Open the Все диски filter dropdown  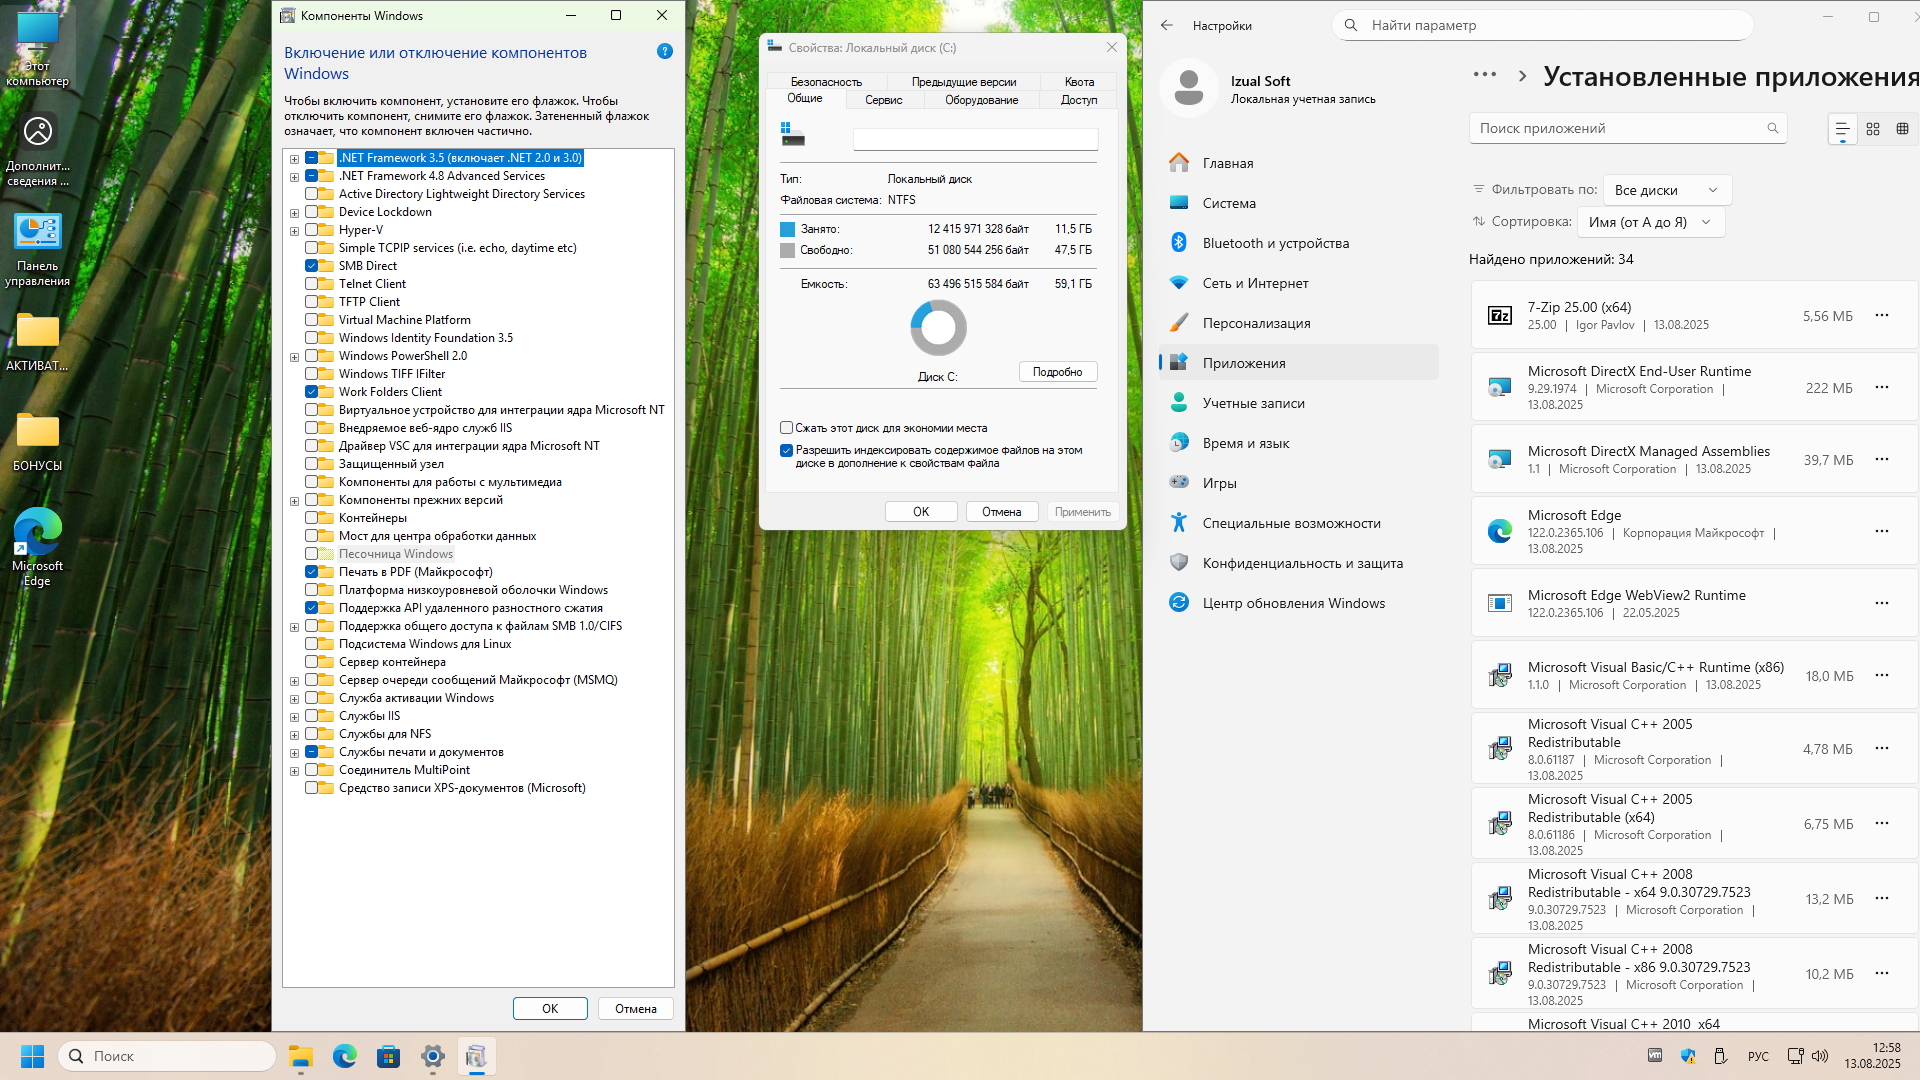click(x=1666, y=190)
